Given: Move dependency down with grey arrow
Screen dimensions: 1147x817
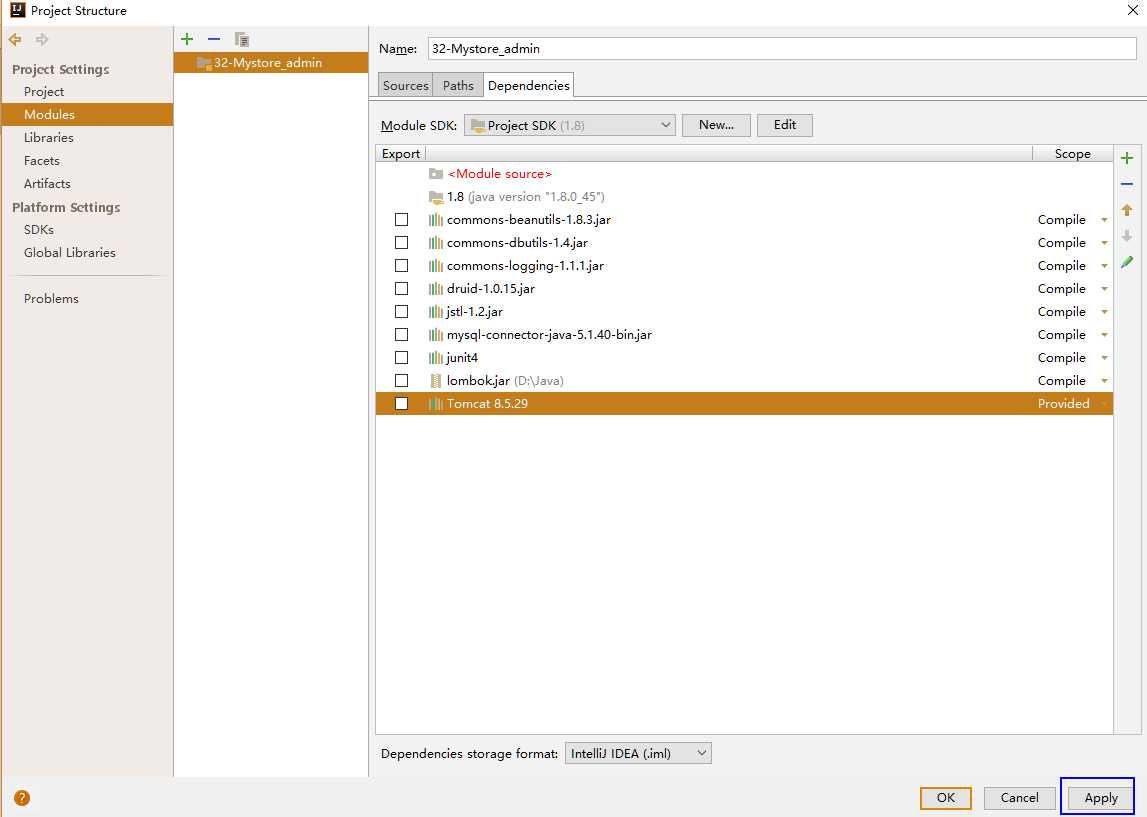Looking at the screenshot, I should [x=1127, y=236].
